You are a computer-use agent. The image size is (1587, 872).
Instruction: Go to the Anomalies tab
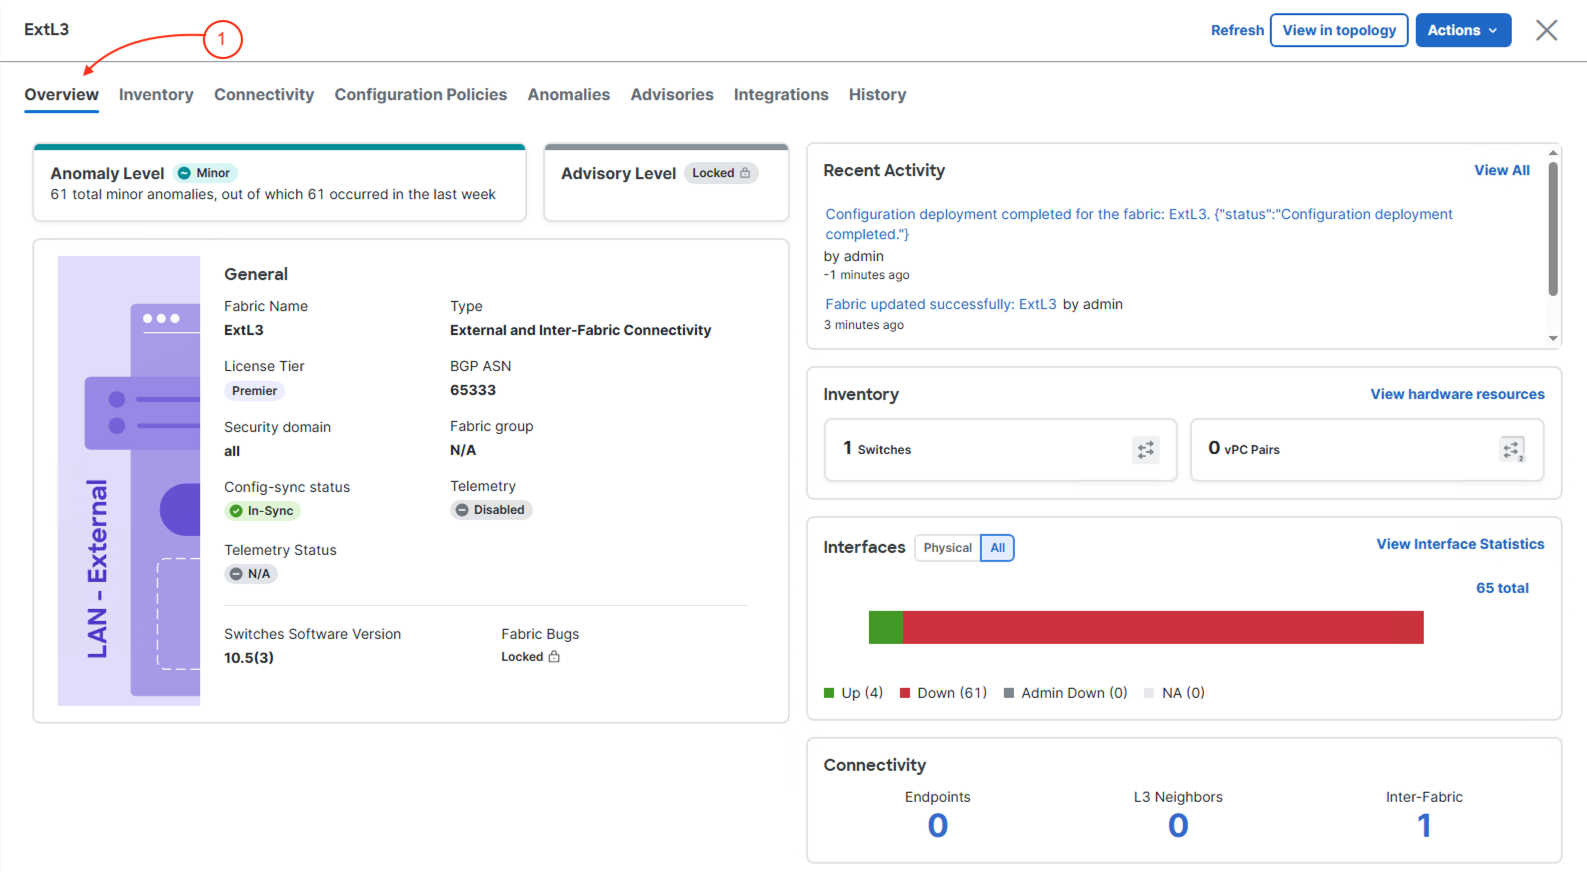pos(569,95)
